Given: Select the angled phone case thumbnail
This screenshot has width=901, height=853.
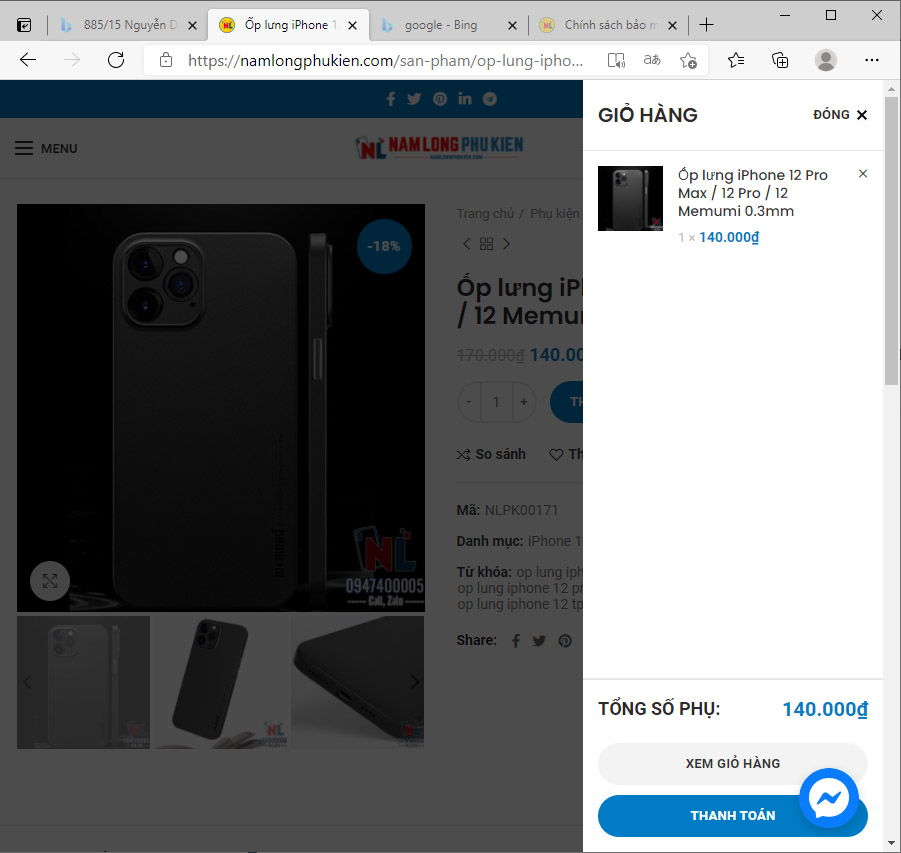Looking at the screenshot, I should (221, 682).
